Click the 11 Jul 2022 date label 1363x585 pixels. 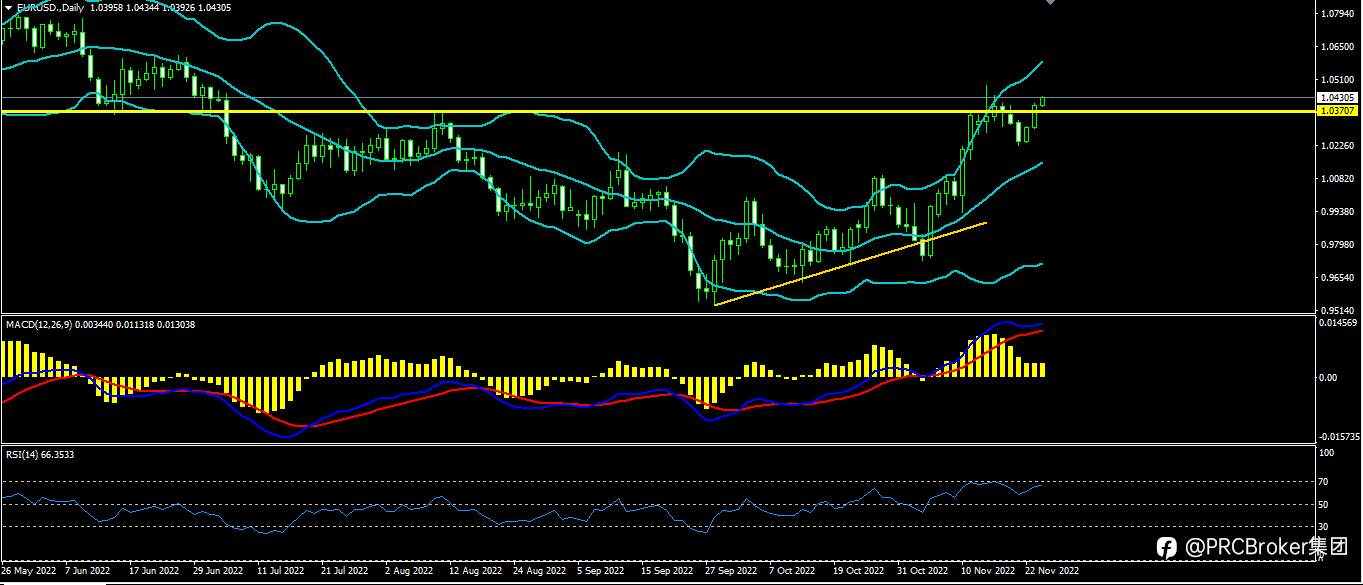pos(280,571)
